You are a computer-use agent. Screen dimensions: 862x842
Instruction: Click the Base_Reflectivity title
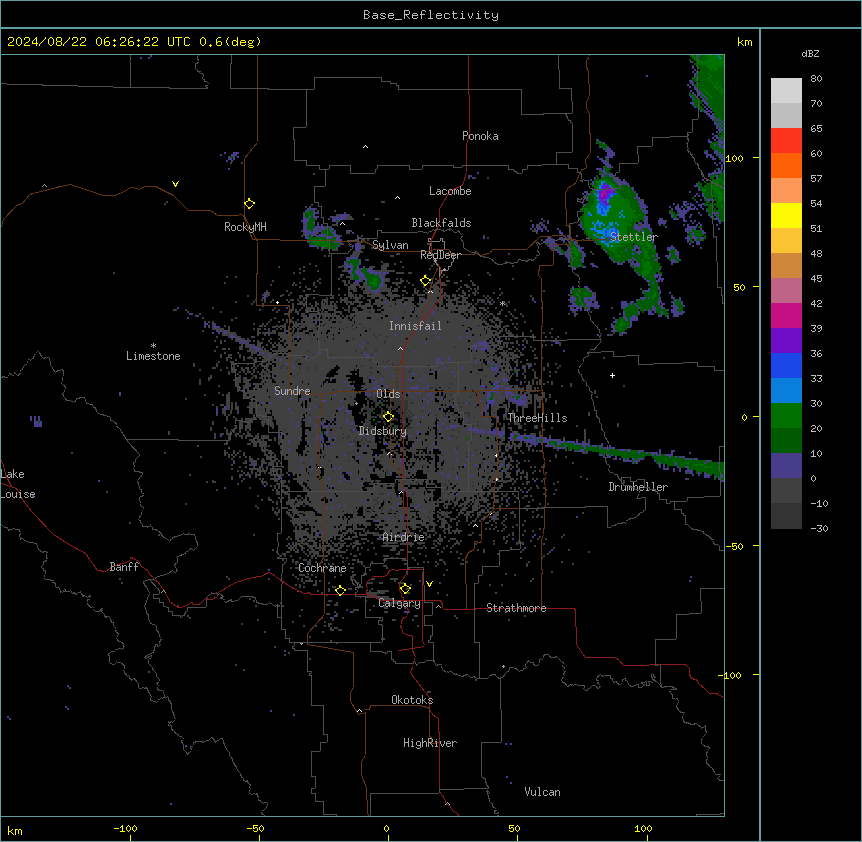tap(431, 15)
